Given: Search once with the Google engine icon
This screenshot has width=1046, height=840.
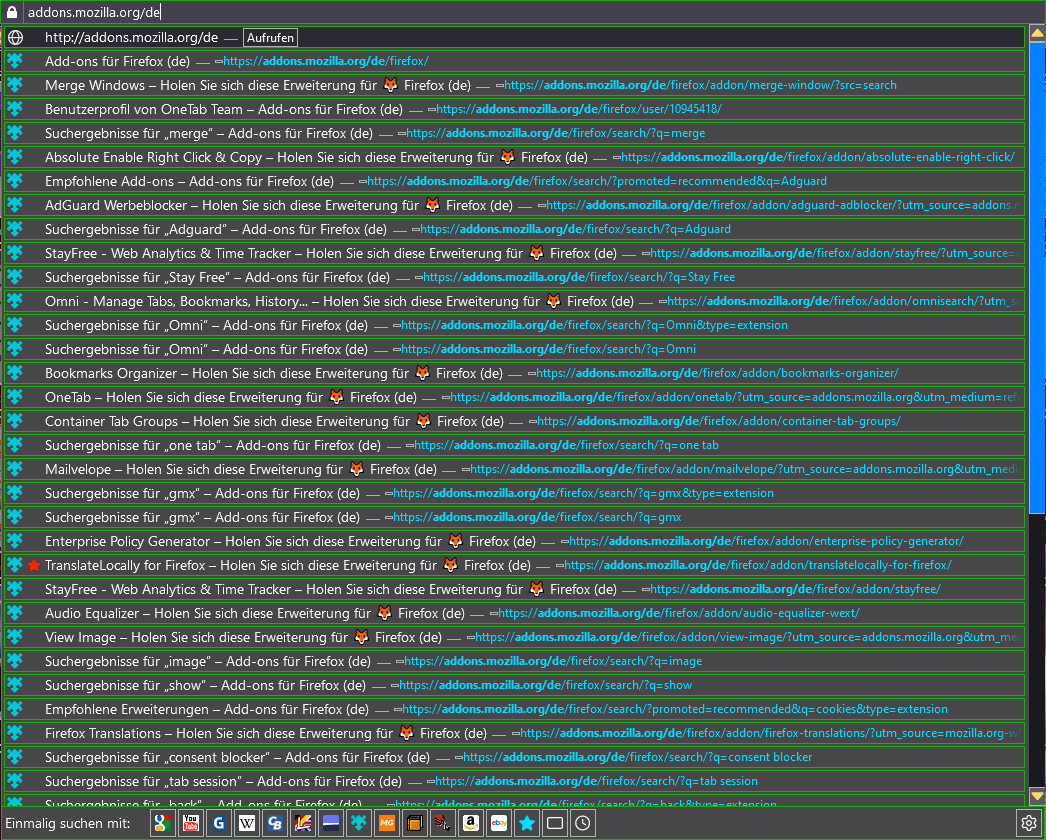Looking at the screenshot, I should click(163, 823).
